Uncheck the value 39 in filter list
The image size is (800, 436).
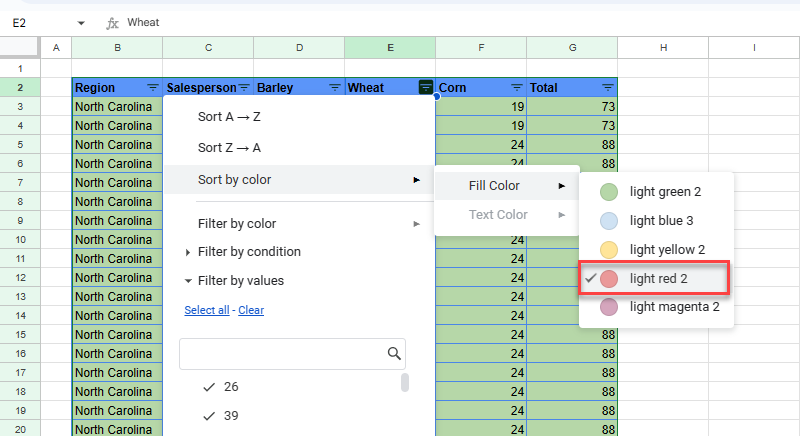tap(209, 416)
